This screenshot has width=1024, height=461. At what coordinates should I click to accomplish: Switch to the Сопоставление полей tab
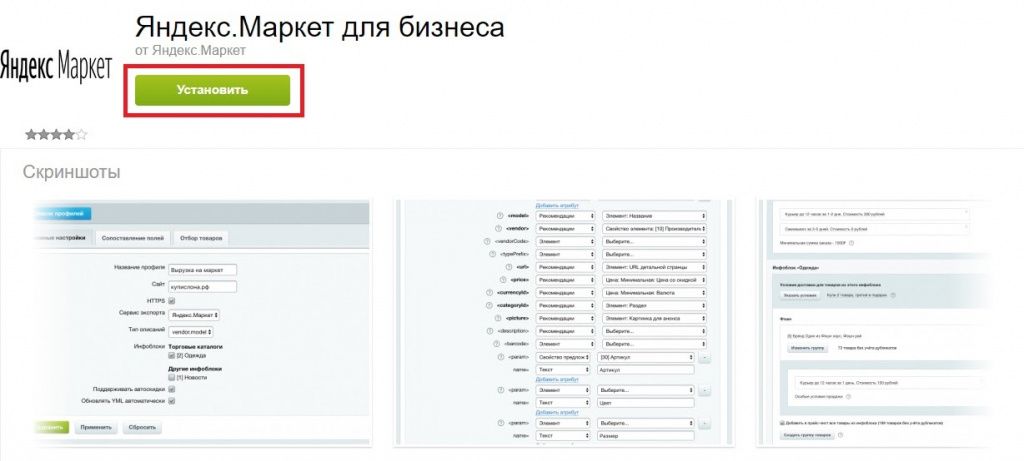coord(133,238)
